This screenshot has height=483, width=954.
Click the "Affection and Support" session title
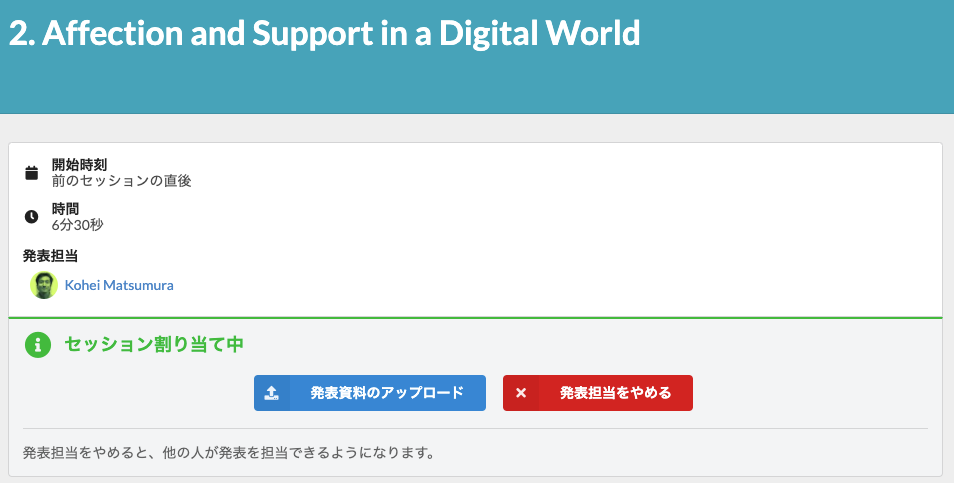pyautogui.click(x=324, y=34)
